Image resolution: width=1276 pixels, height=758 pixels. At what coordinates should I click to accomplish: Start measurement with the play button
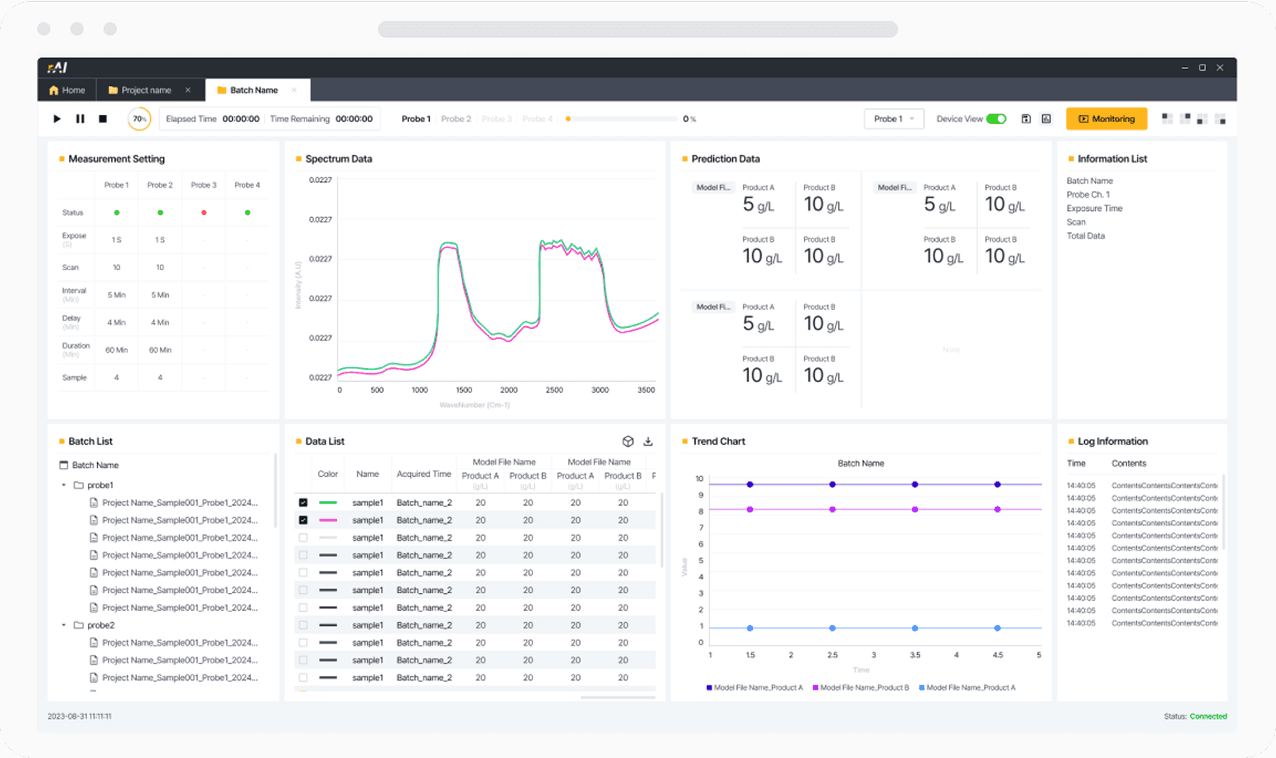57,119
